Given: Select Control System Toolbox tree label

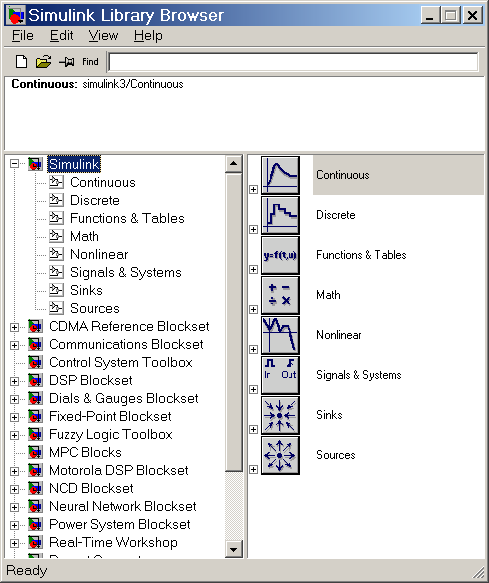Looking at the screenshot, I should pos(121,363).
